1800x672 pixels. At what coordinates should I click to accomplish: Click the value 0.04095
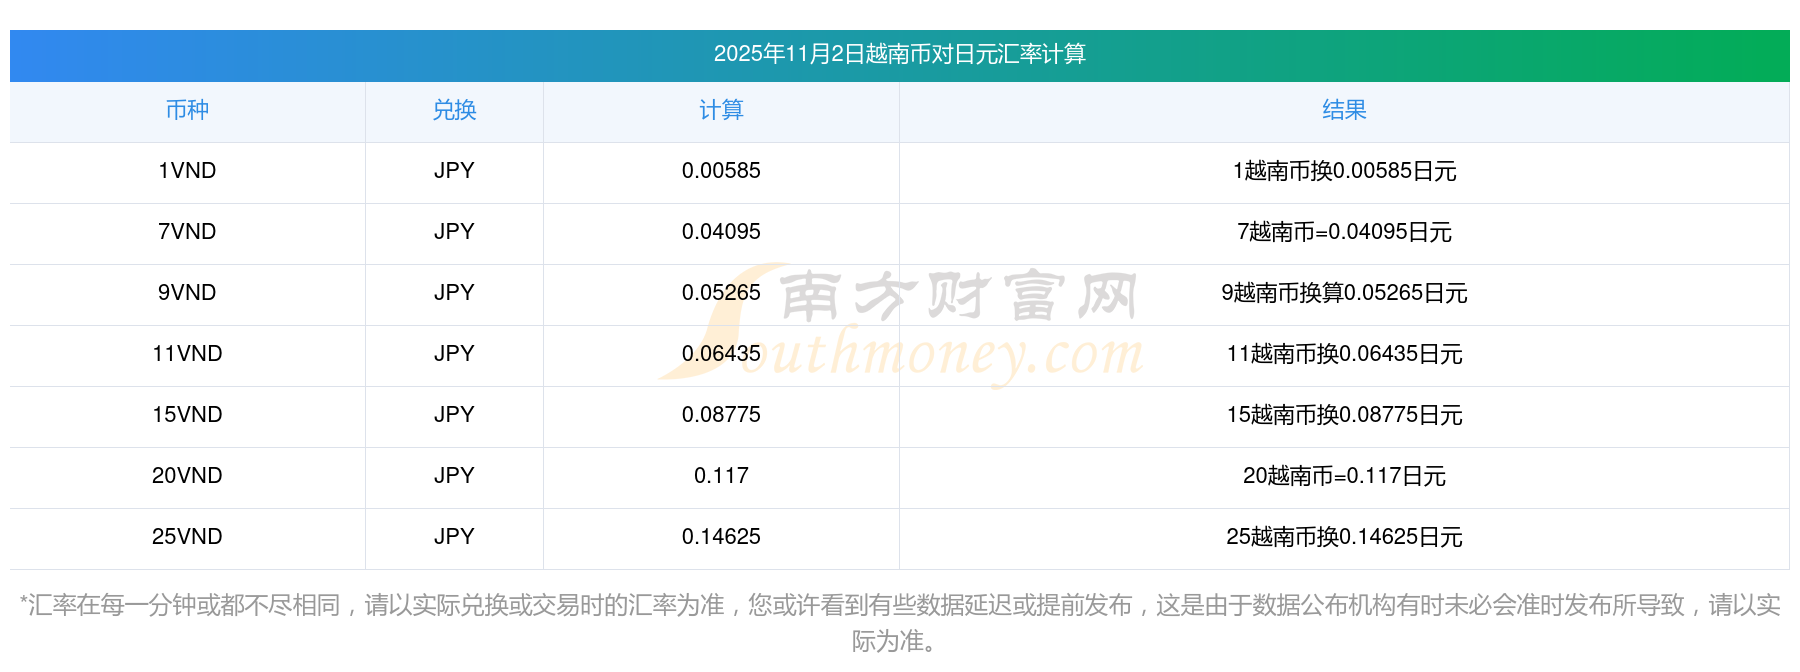click(x=721, y=232)
